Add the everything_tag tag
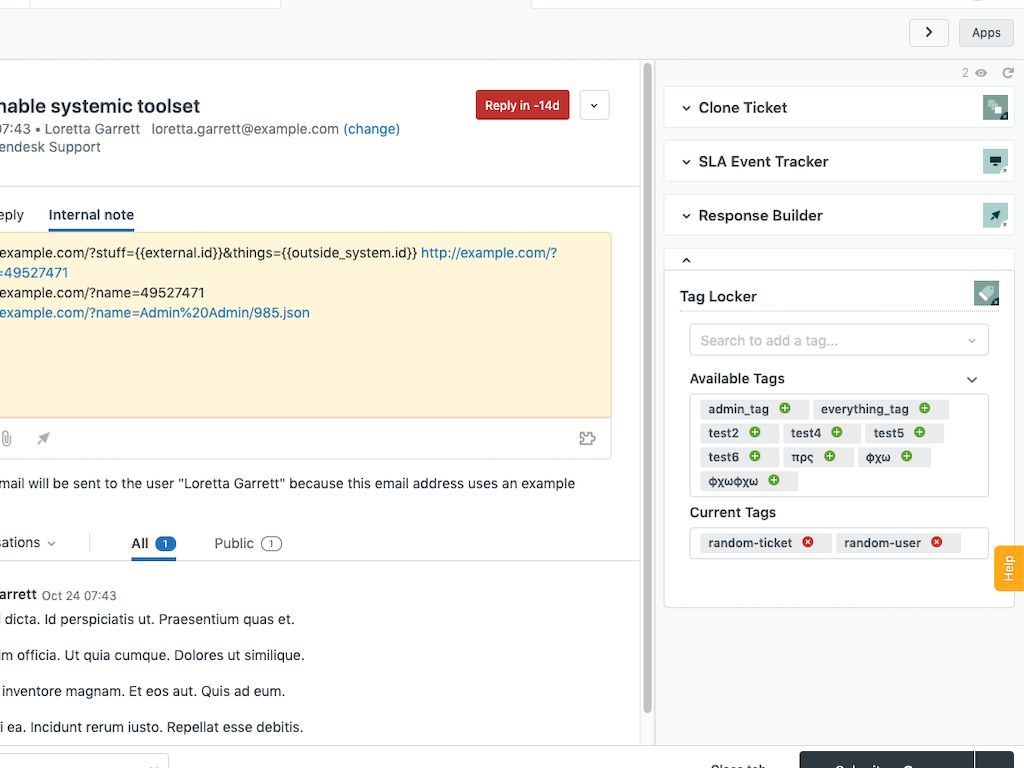This screenshot has width=1024, height=768. [925, 408]
